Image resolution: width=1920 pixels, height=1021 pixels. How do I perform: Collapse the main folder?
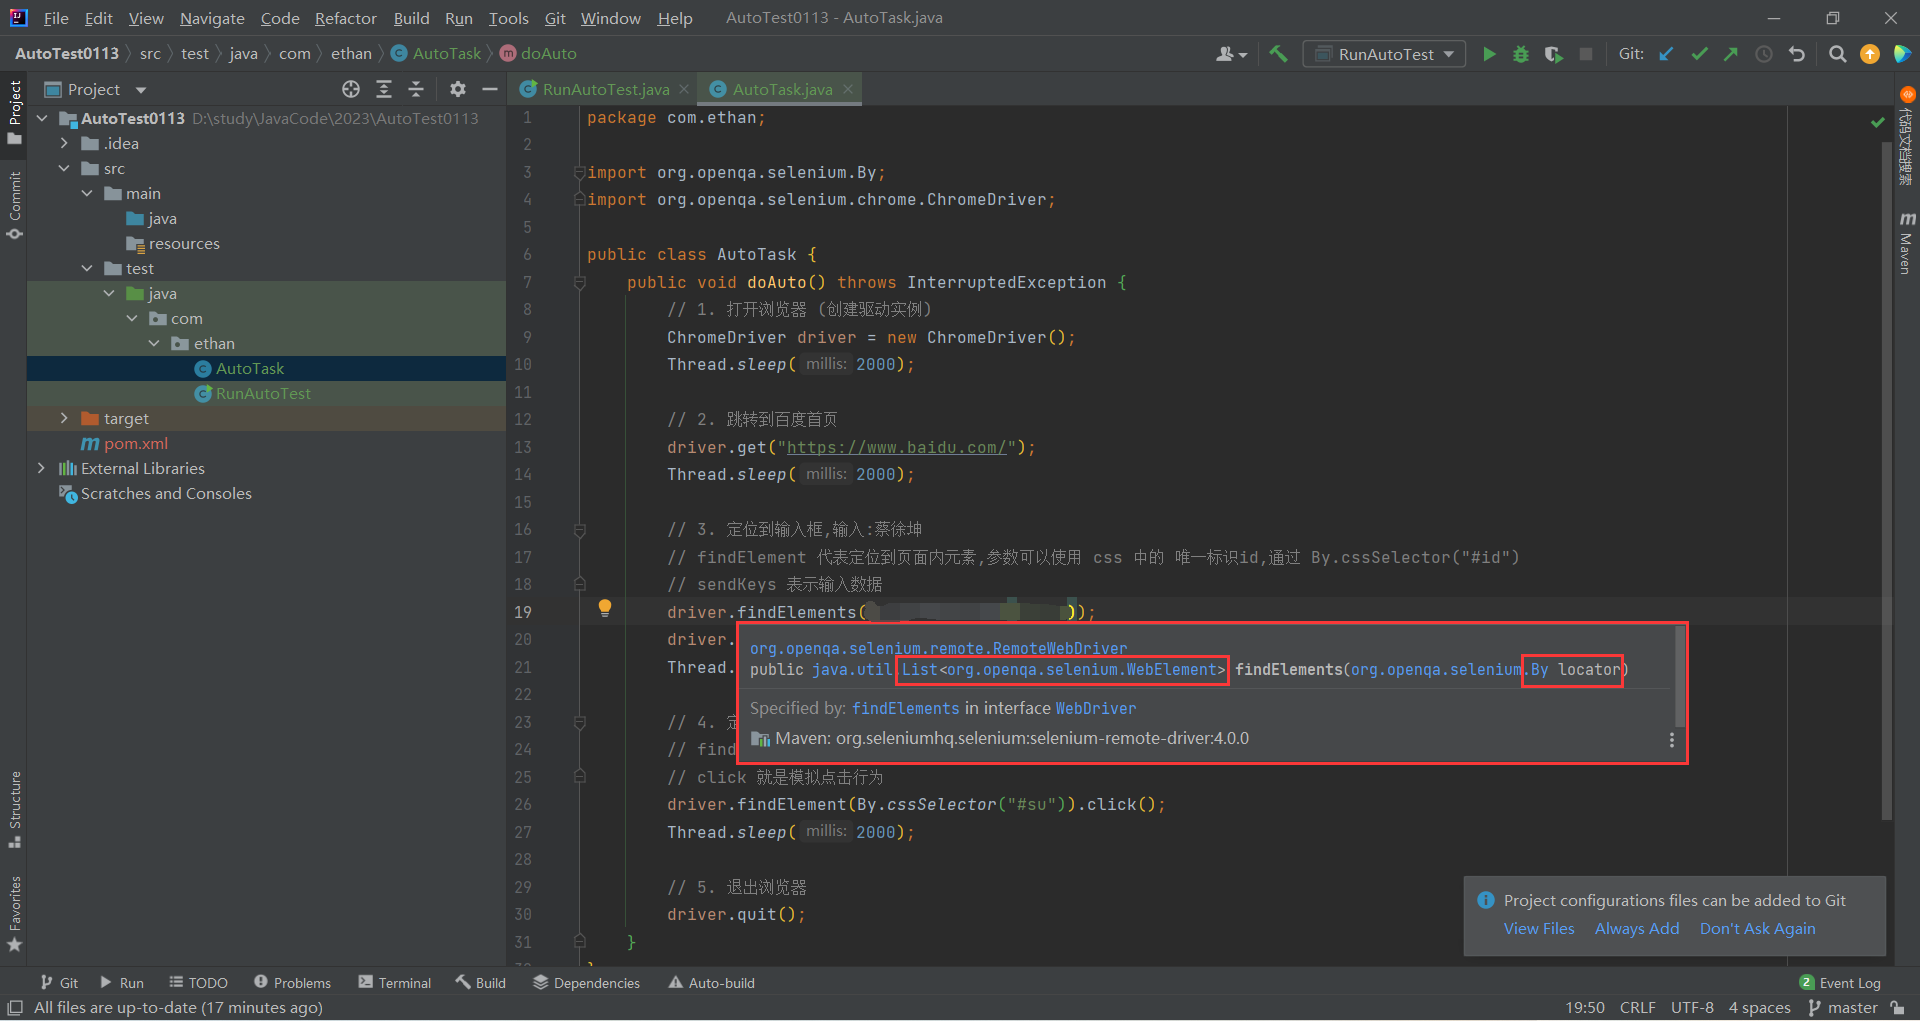(x=87, y=193)
